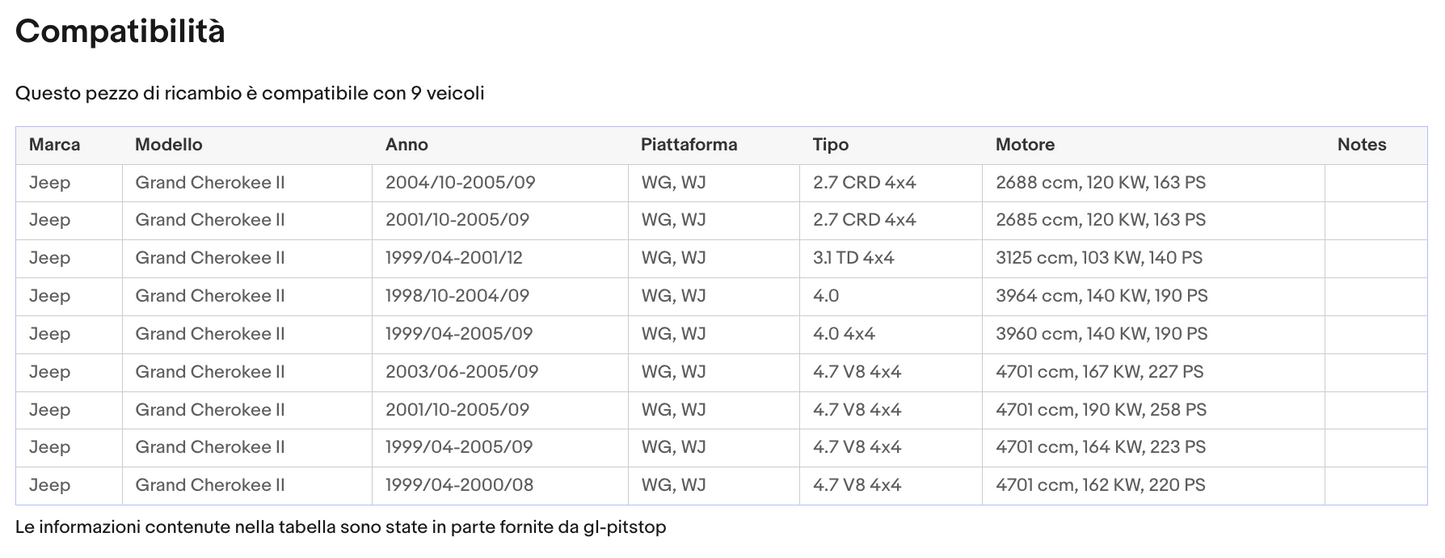Select the 4.0 4x4 type cell
The width and height of the screenshot is (1445, 558).
click(x=843, y=334)
